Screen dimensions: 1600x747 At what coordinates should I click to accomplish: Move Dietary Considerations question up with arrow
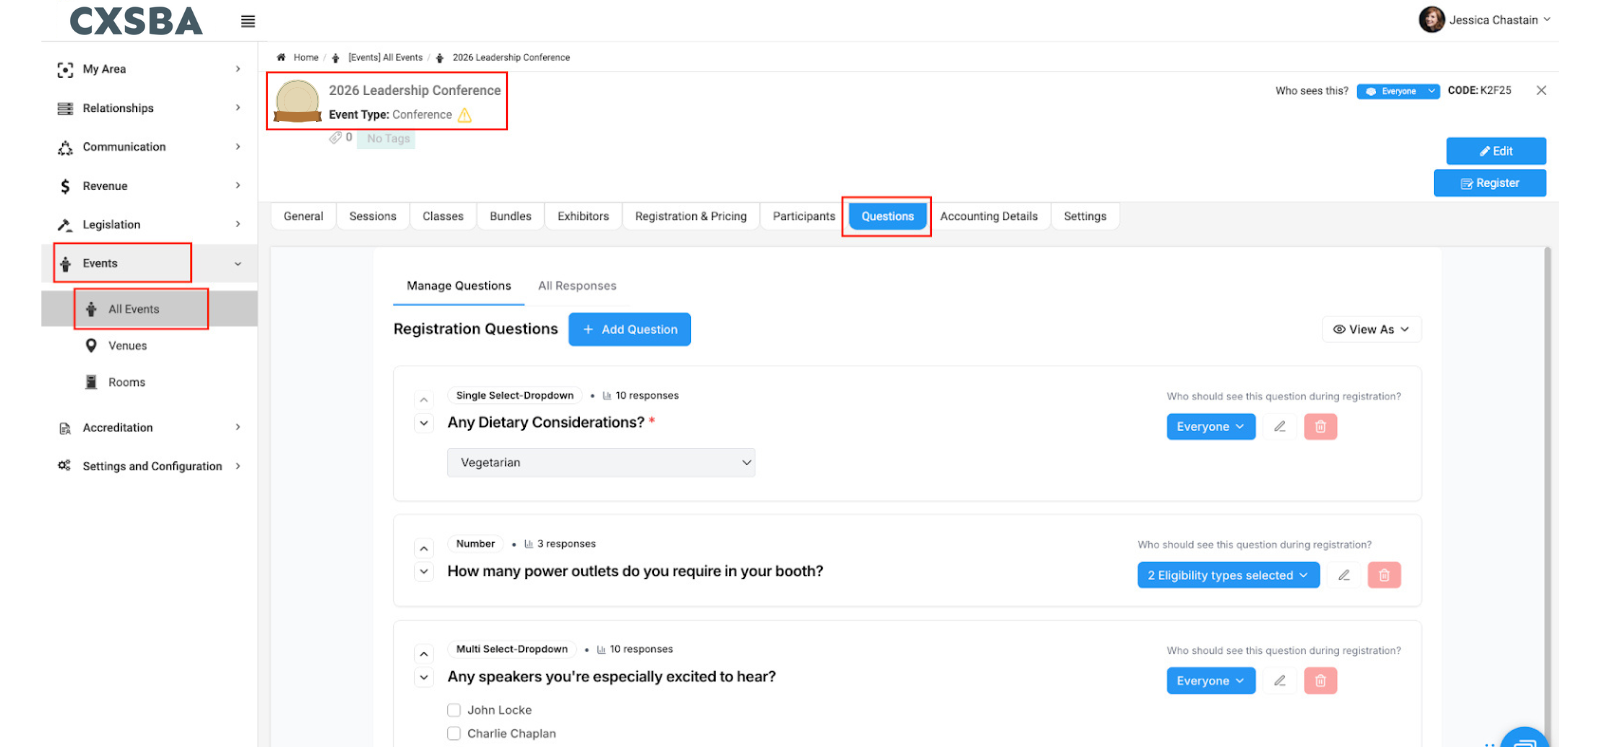(424, 400)
